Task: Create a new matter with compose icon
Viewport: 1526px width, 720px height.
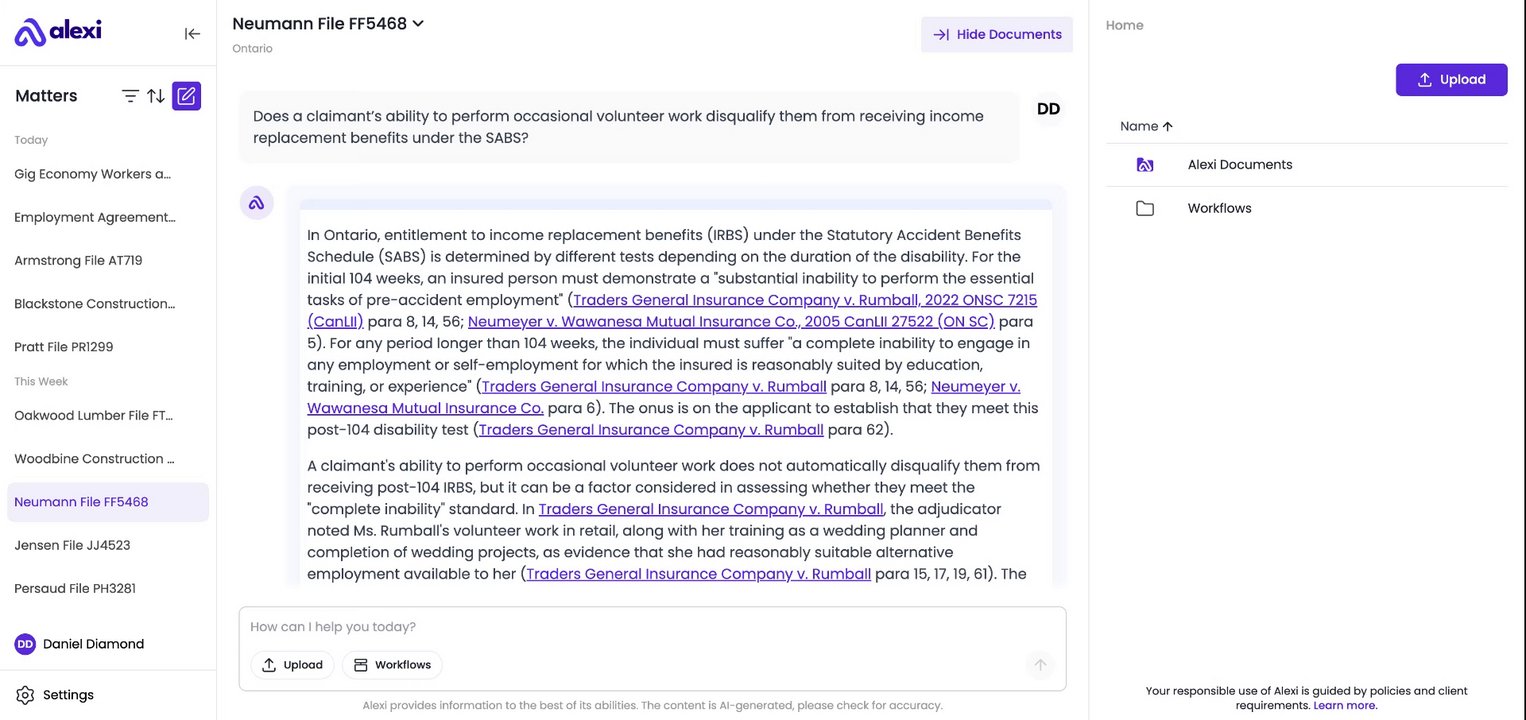Action: 186,96
